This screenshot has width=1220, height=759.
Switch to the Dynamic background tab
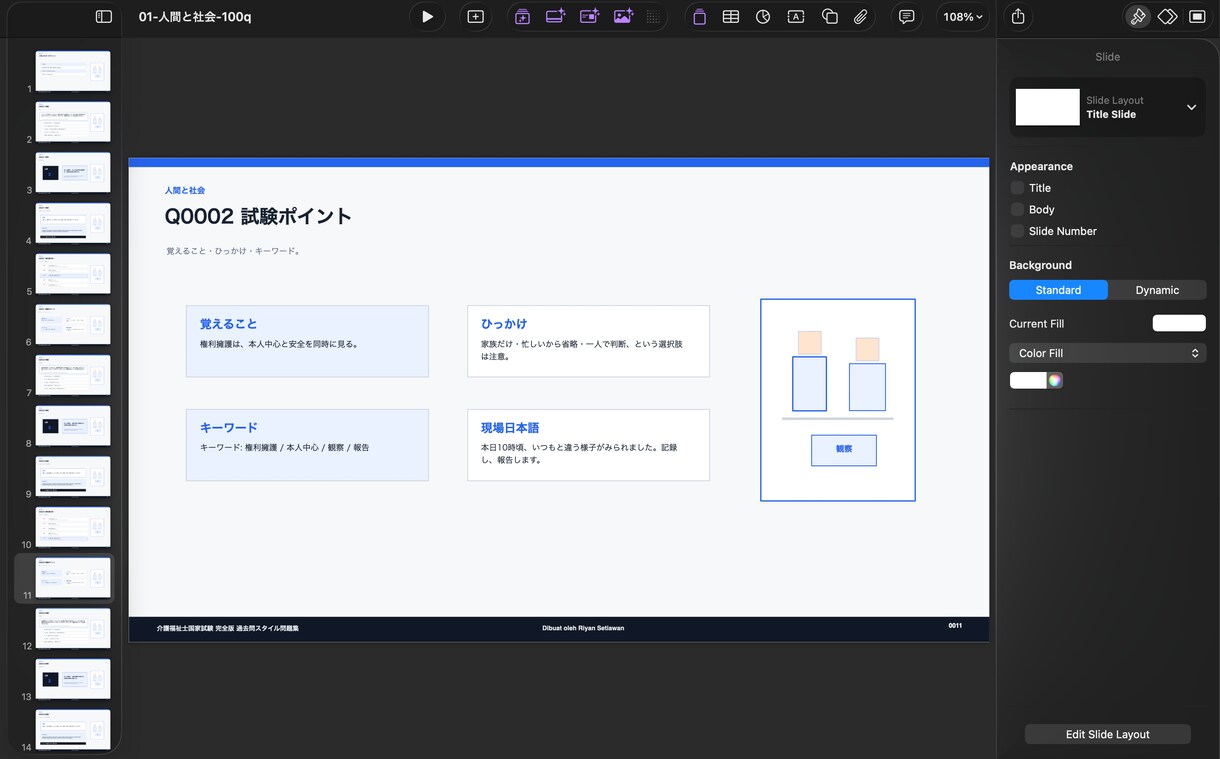pyautogui.click(x=1157, y=290)
